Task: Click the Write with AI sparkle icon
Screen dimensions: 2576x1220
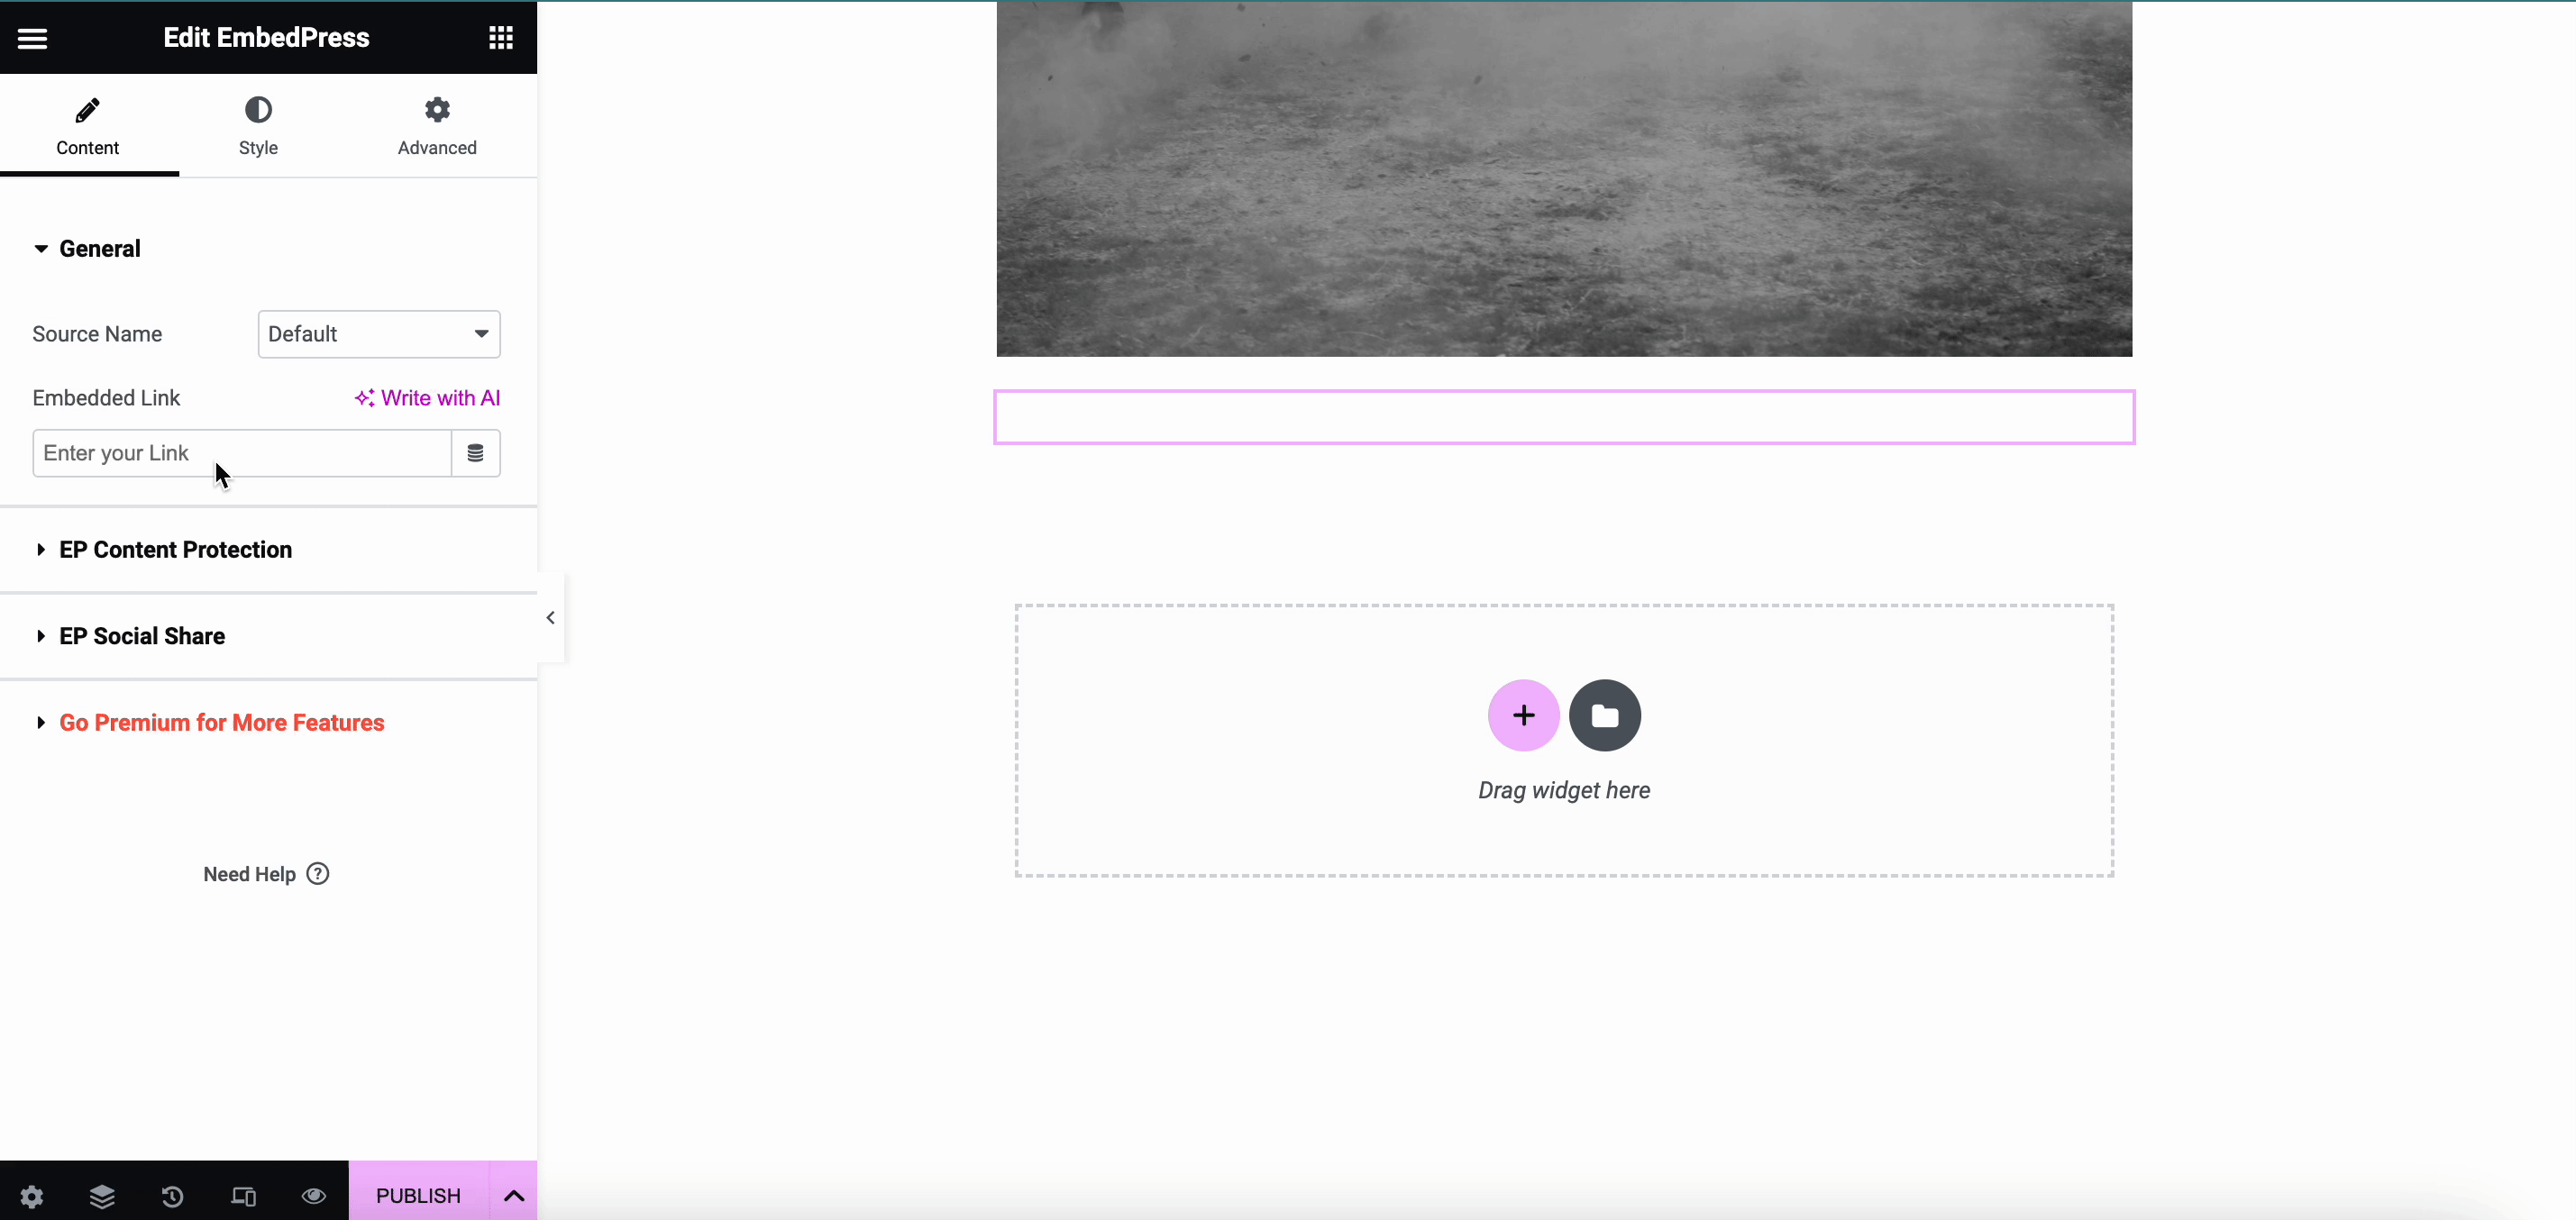Action: pos(363,397)
